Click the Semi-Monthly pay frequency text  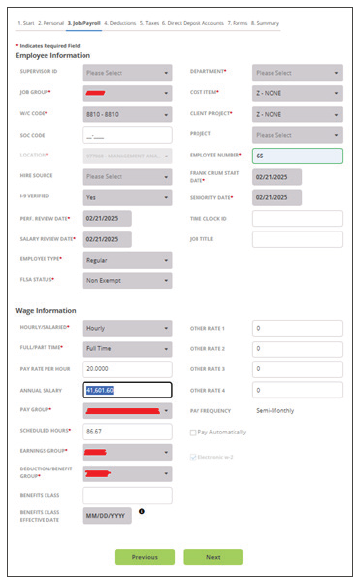tap(275, 411)
